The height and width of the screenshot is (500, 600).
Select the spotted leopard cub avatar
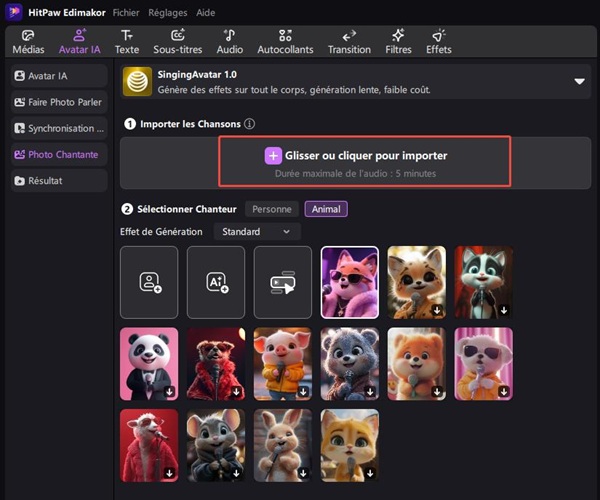pos(417,282)
